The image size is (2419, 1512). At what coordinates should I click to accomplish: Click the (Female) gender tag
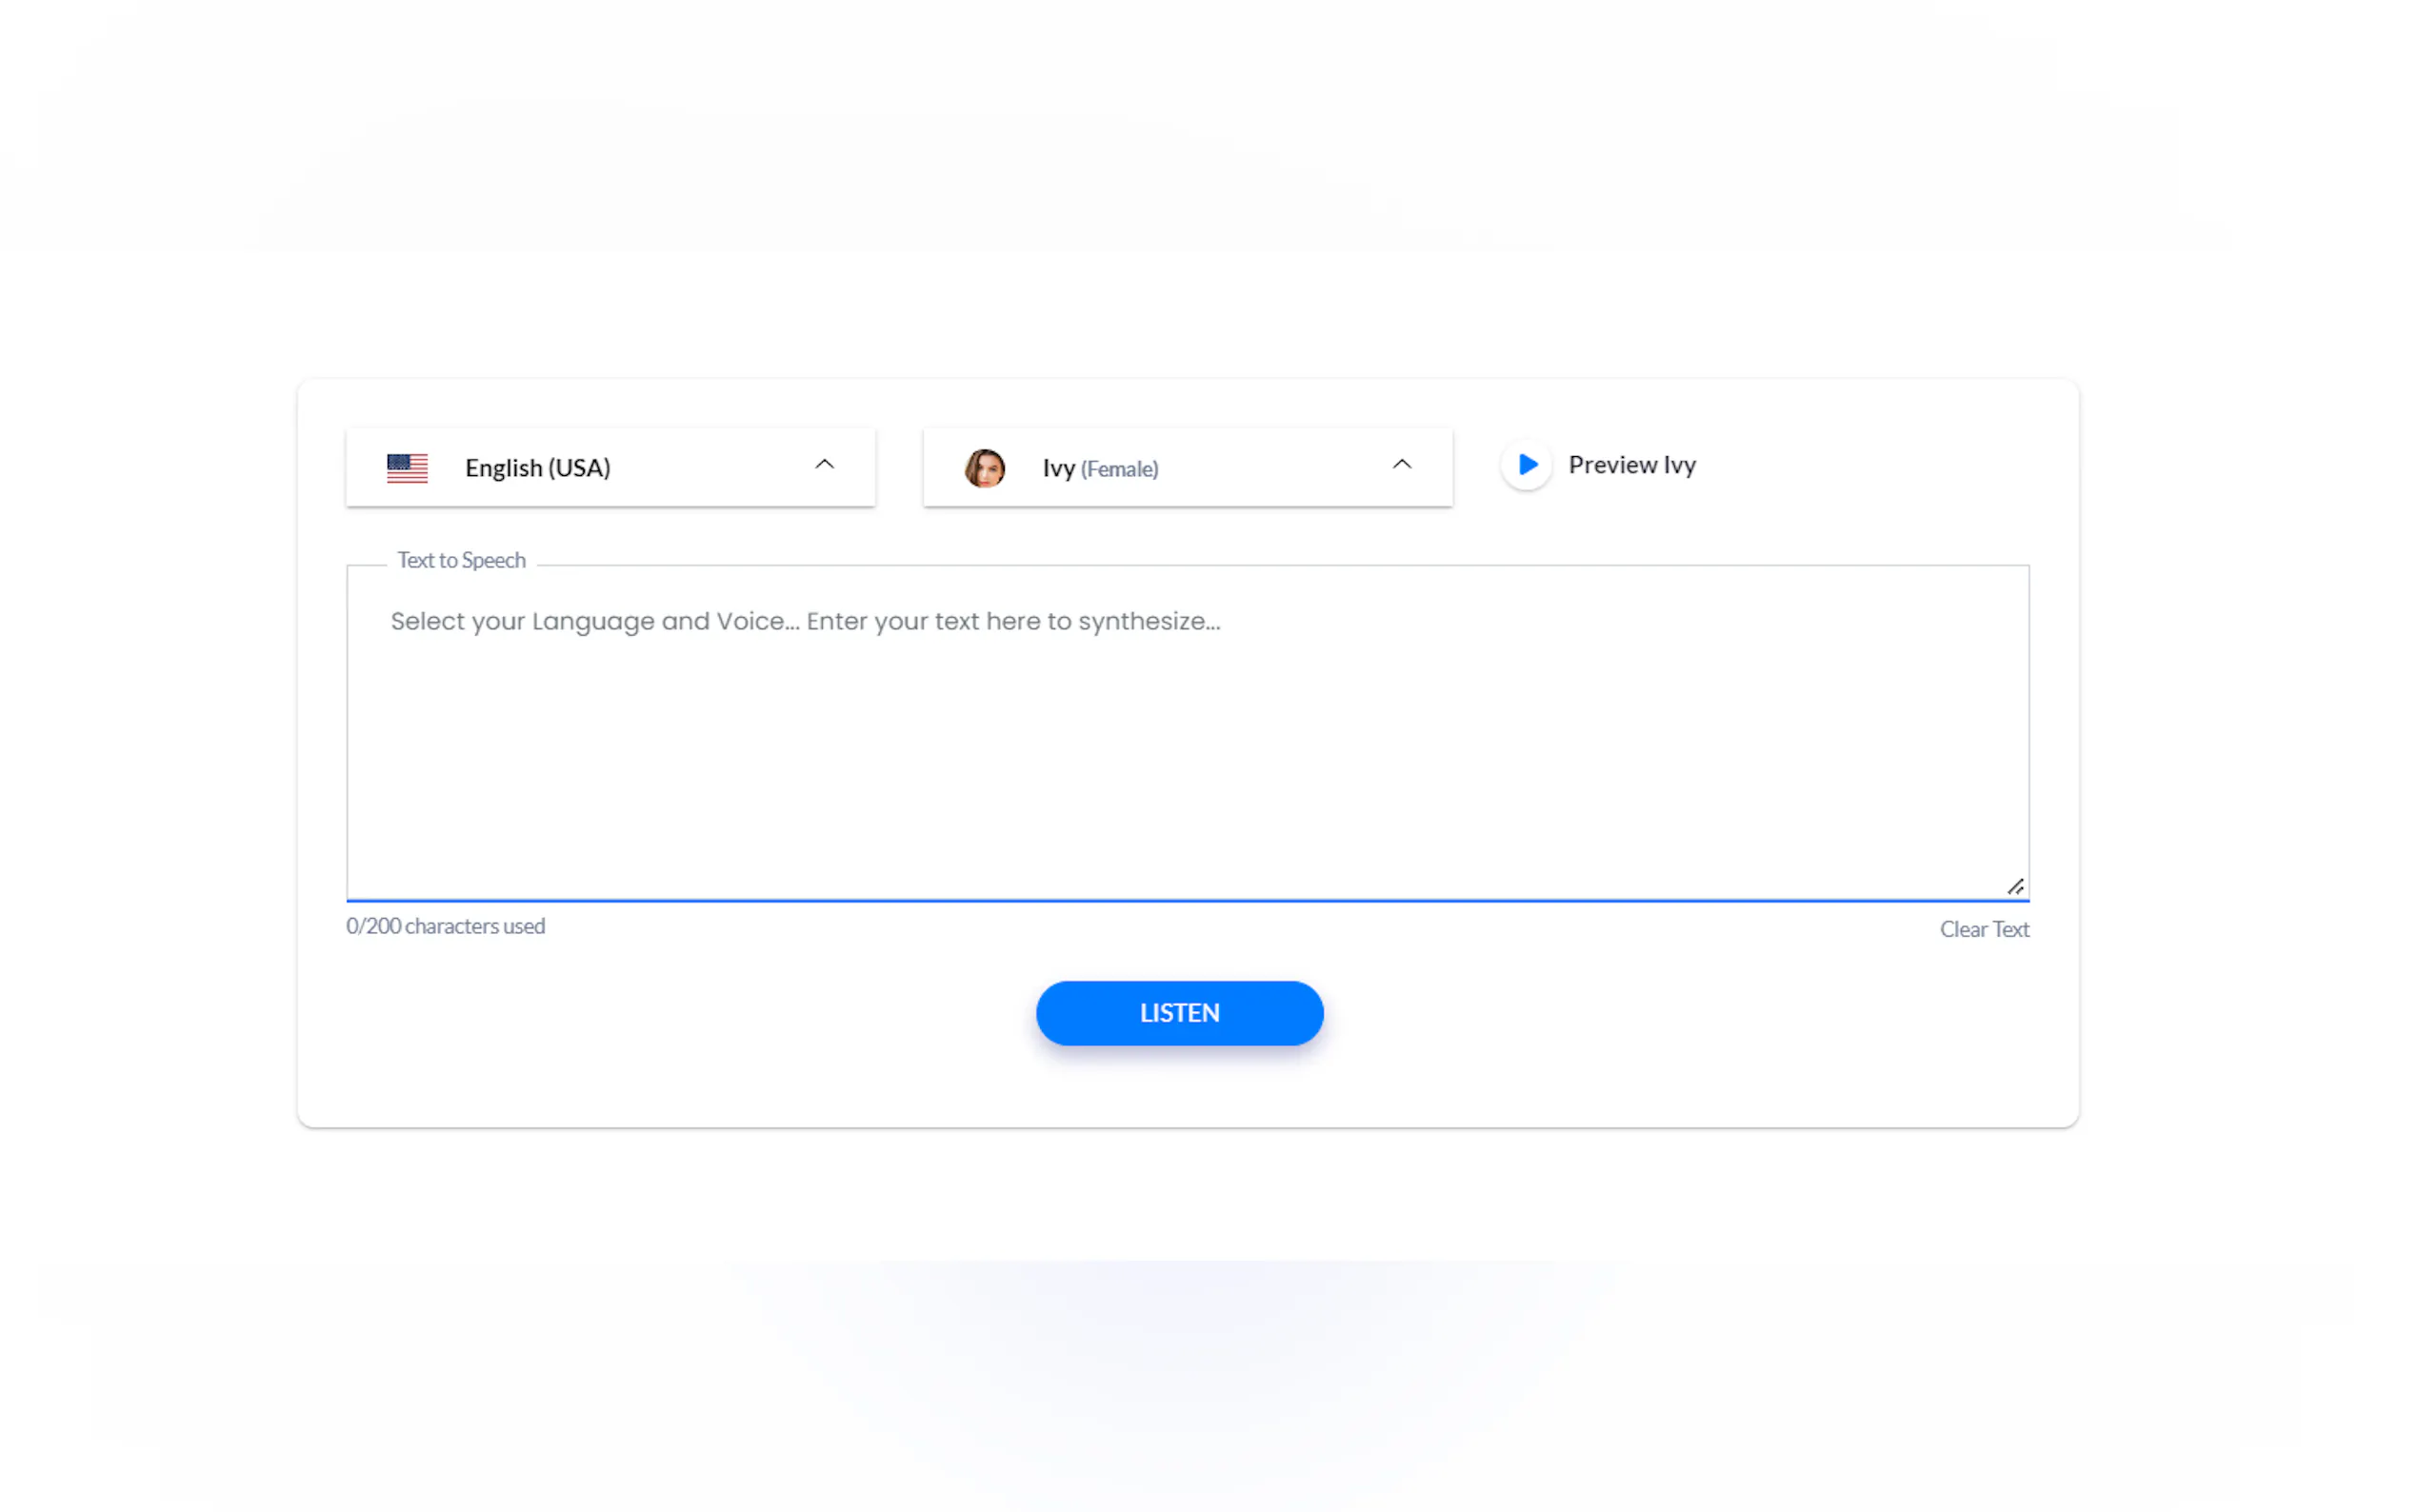point(1119,469)
